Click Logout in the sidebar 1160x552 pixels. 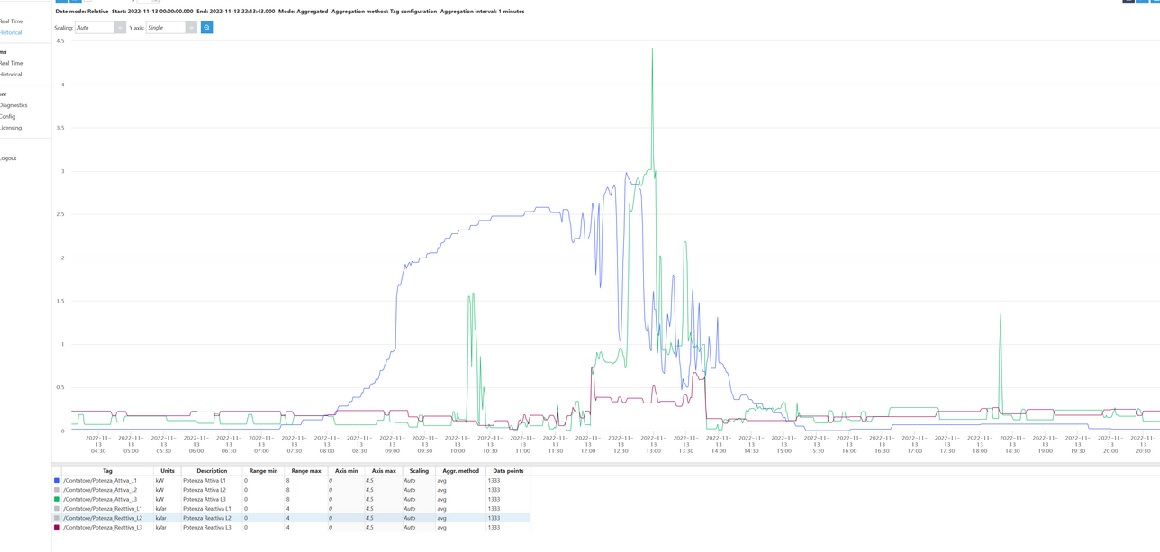8,158
